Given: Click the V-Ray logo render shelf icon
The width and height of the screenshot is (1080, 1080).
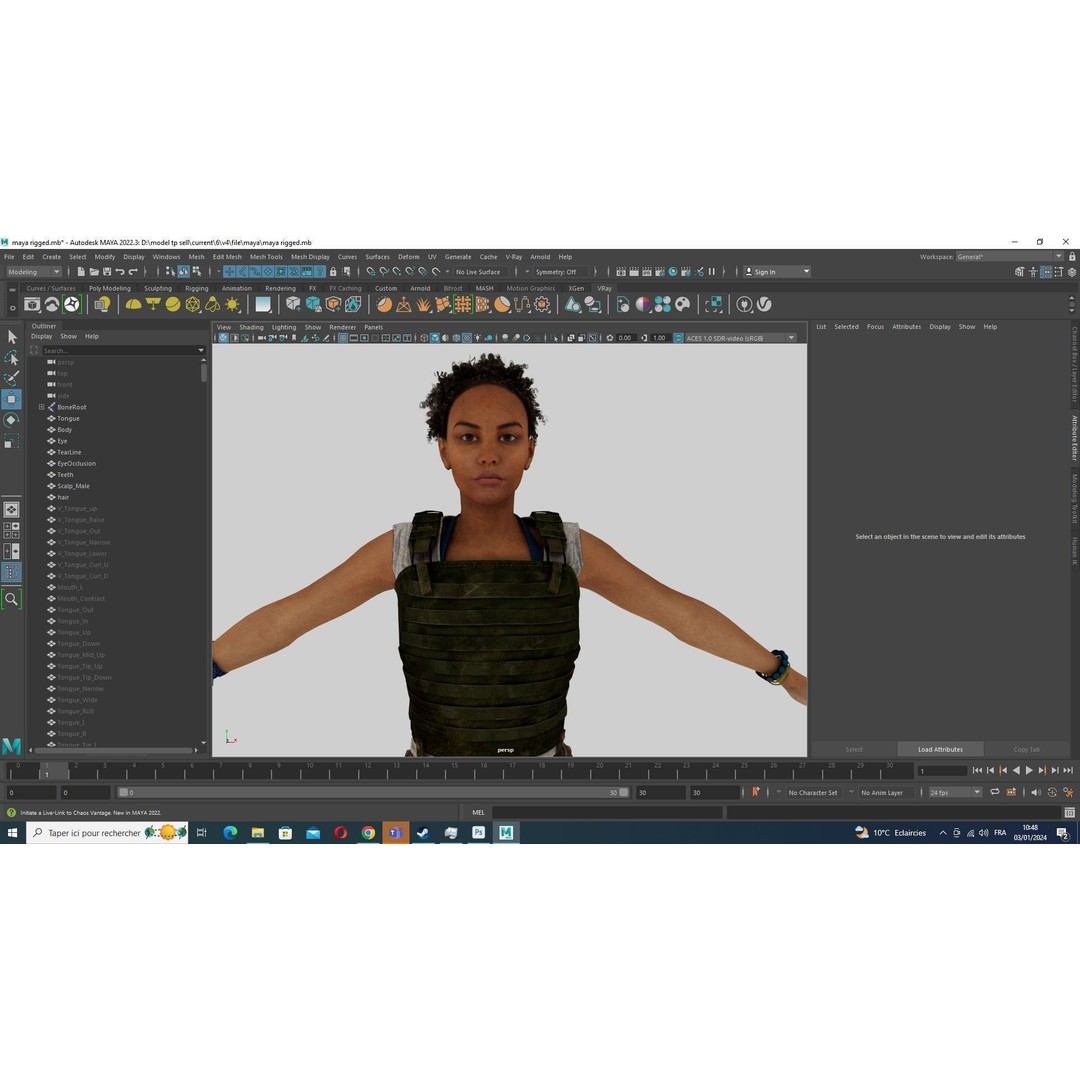Looking at the screenshot, I should (764, 304).
